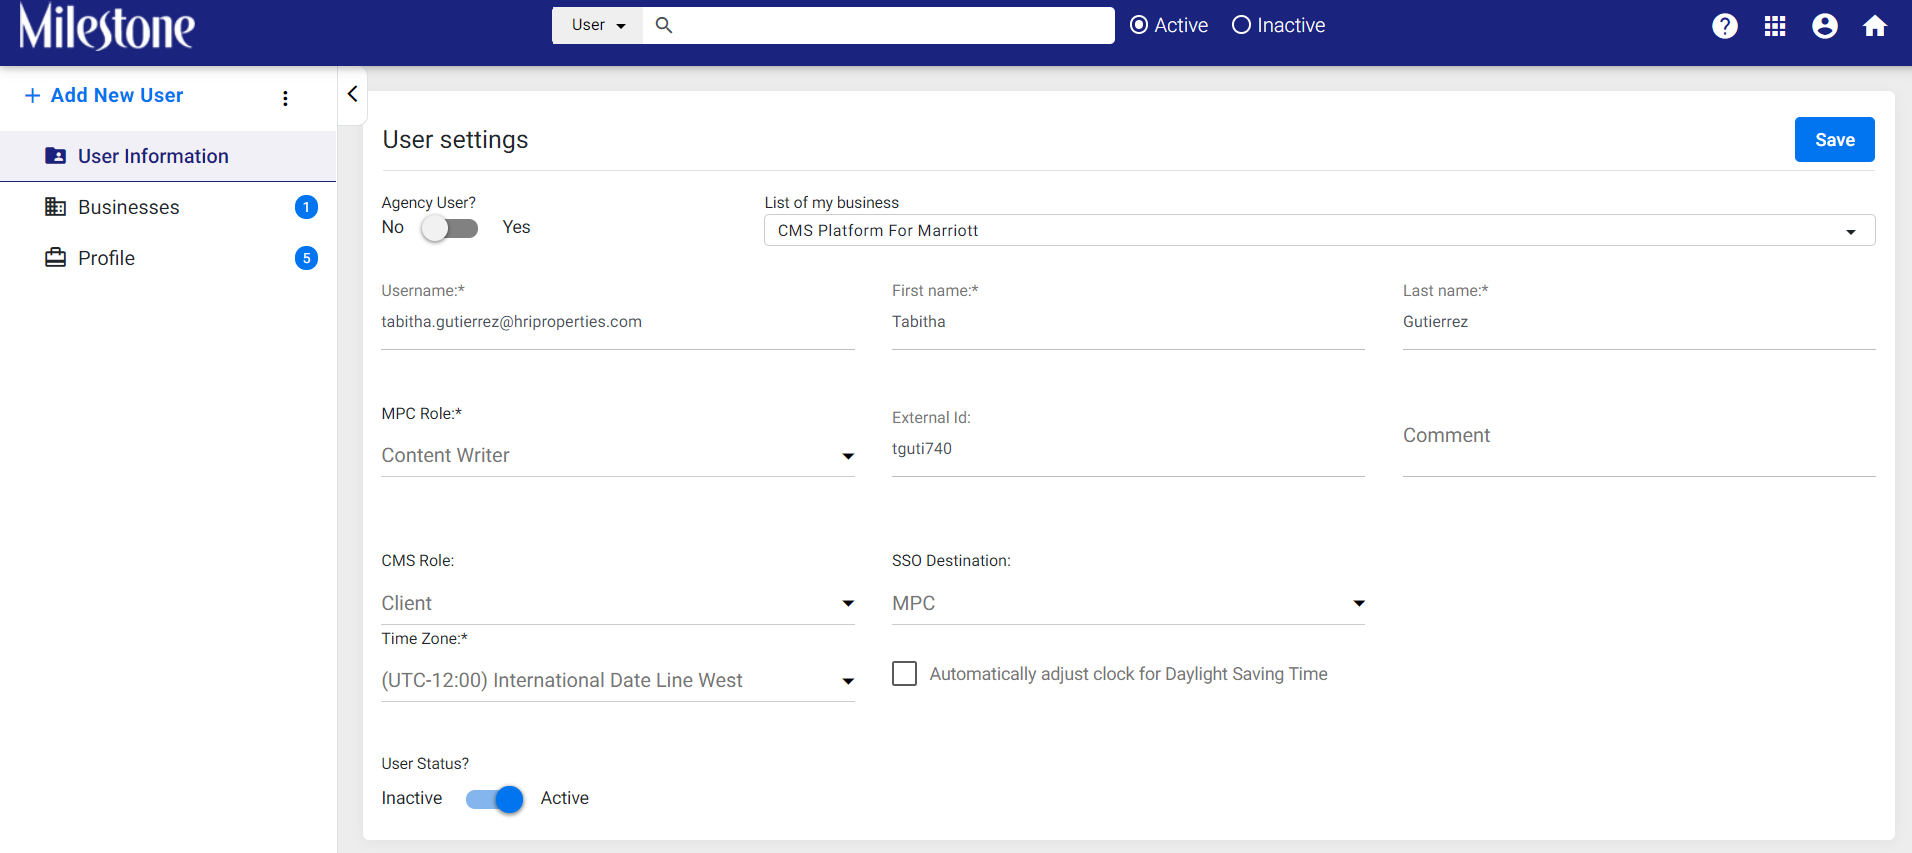
Task: Select the Businesses menu item
Action: [168, 207]
